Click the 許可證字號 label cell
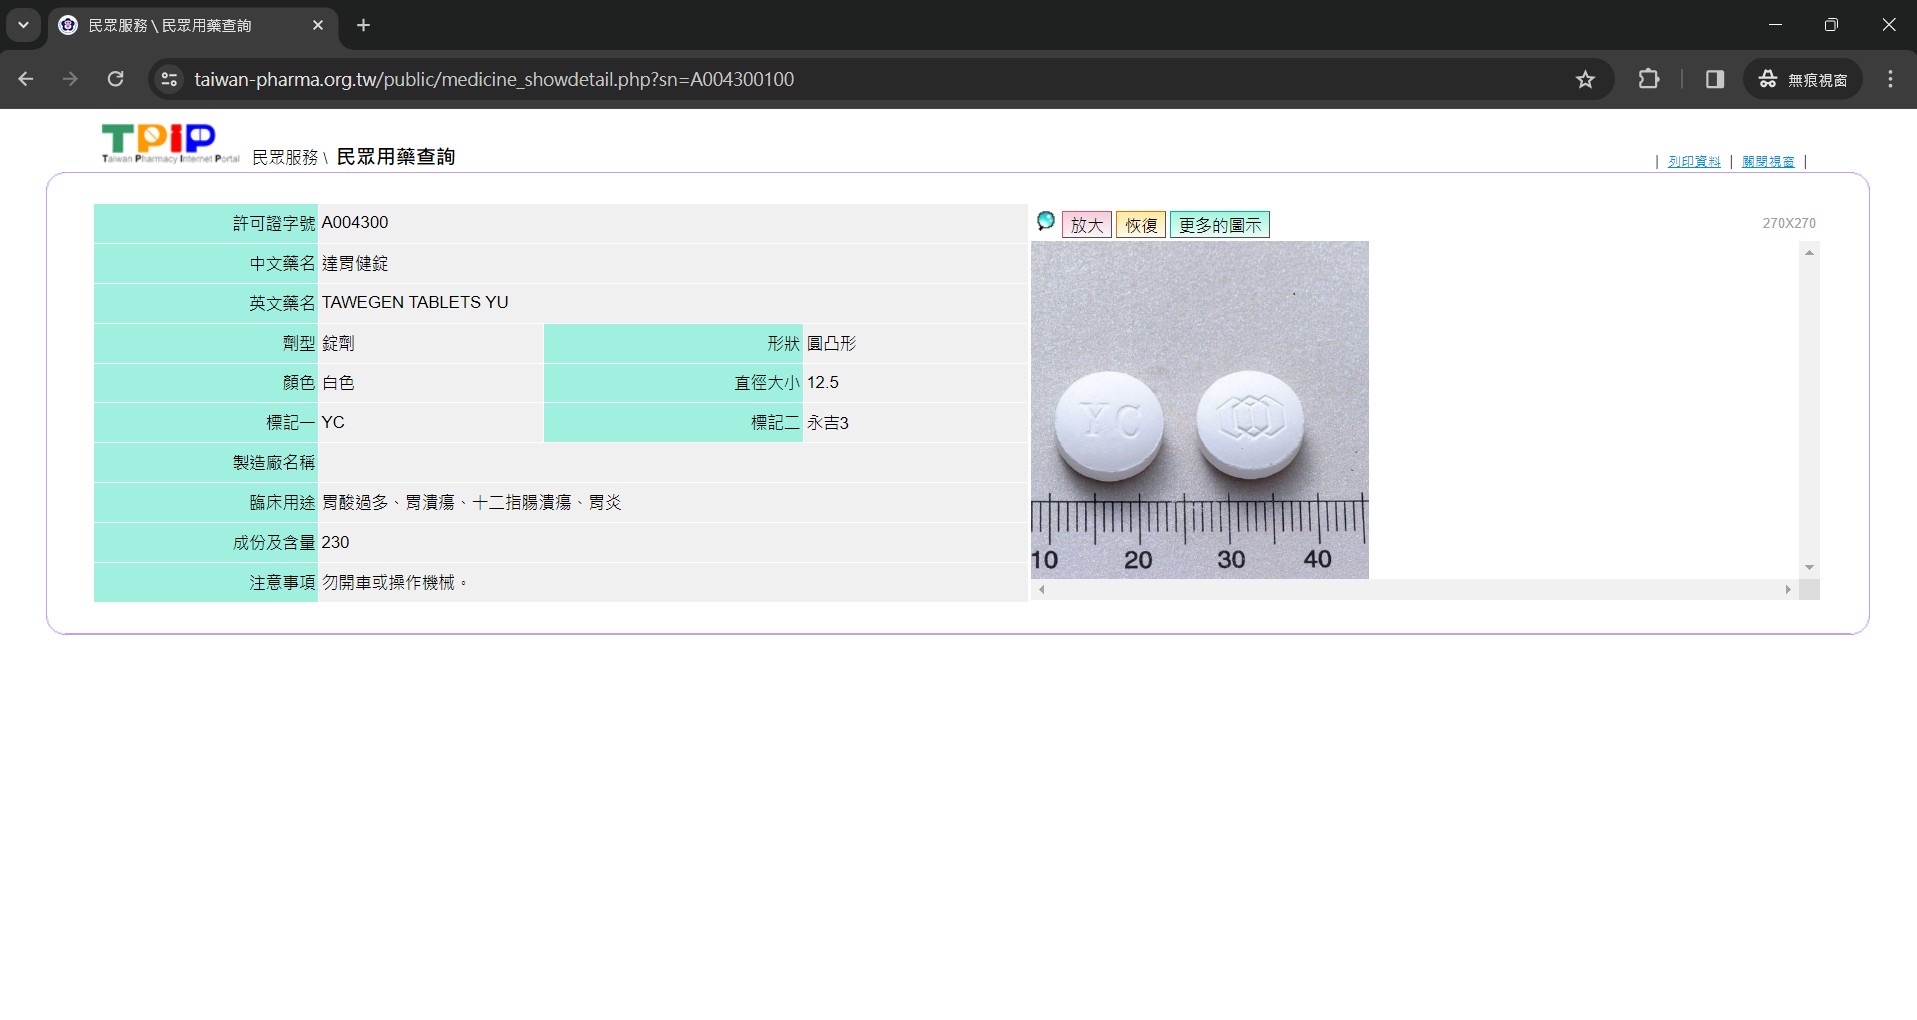 (206, 223)
